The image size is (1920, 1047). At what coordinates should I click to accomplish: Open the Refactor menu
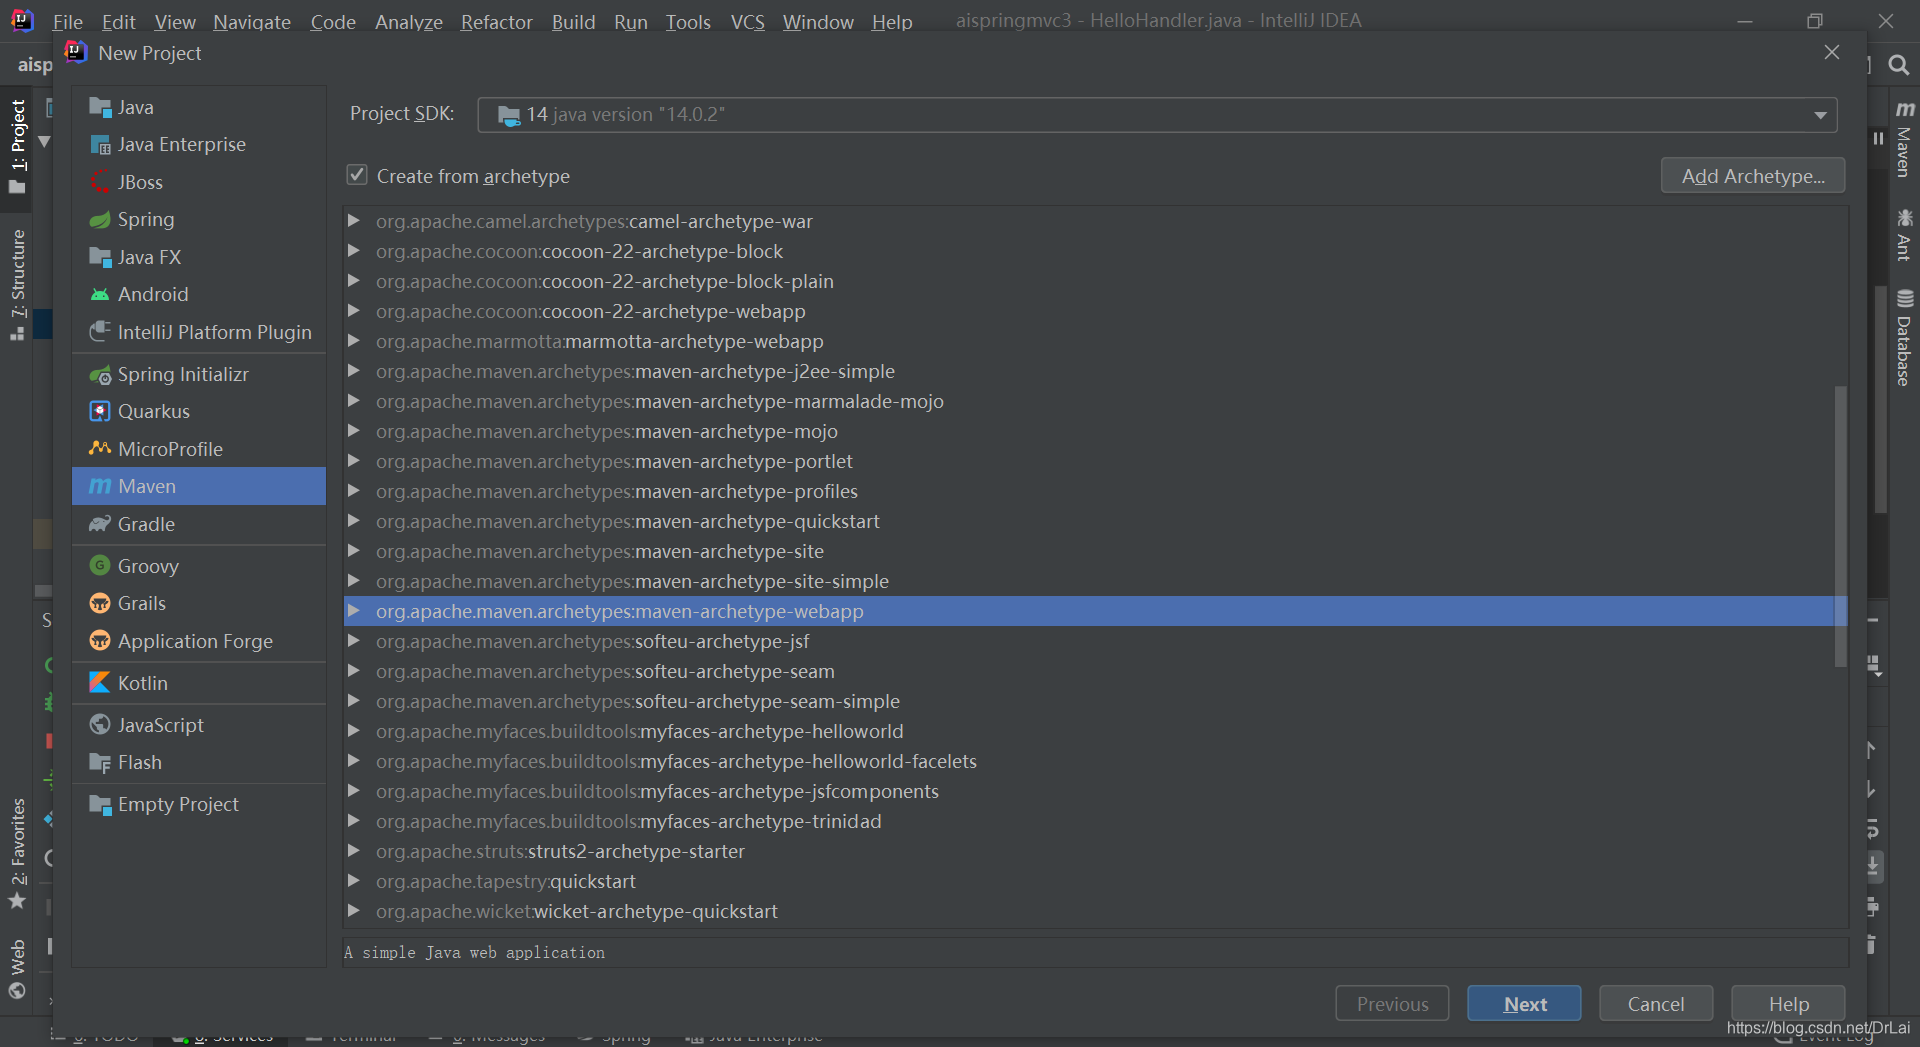pyautogui.click(x=496, y=21)
